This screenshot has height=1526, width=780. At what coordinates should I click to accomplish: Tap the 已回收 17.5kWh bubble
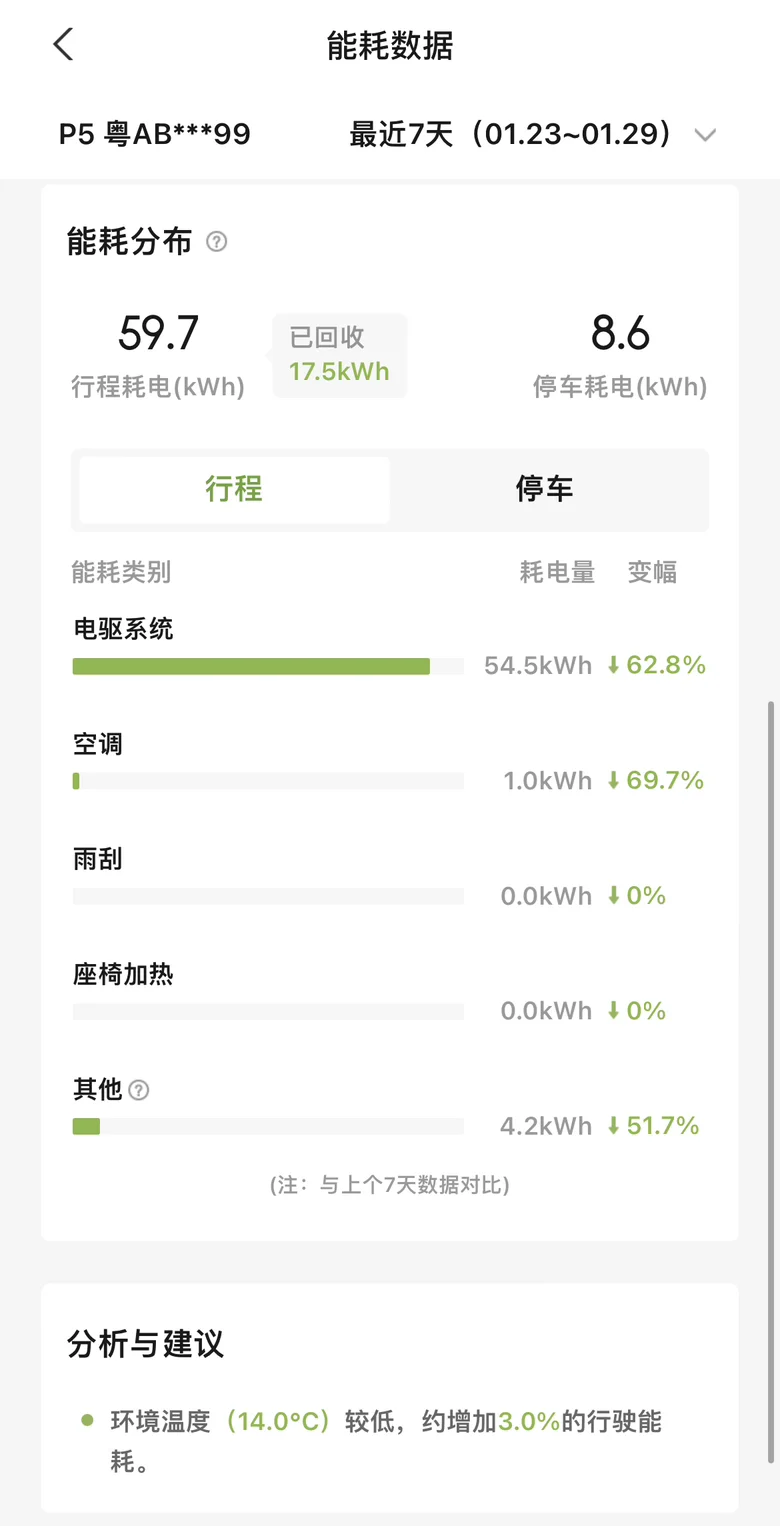pyautogui.click(x=339, y=355)
